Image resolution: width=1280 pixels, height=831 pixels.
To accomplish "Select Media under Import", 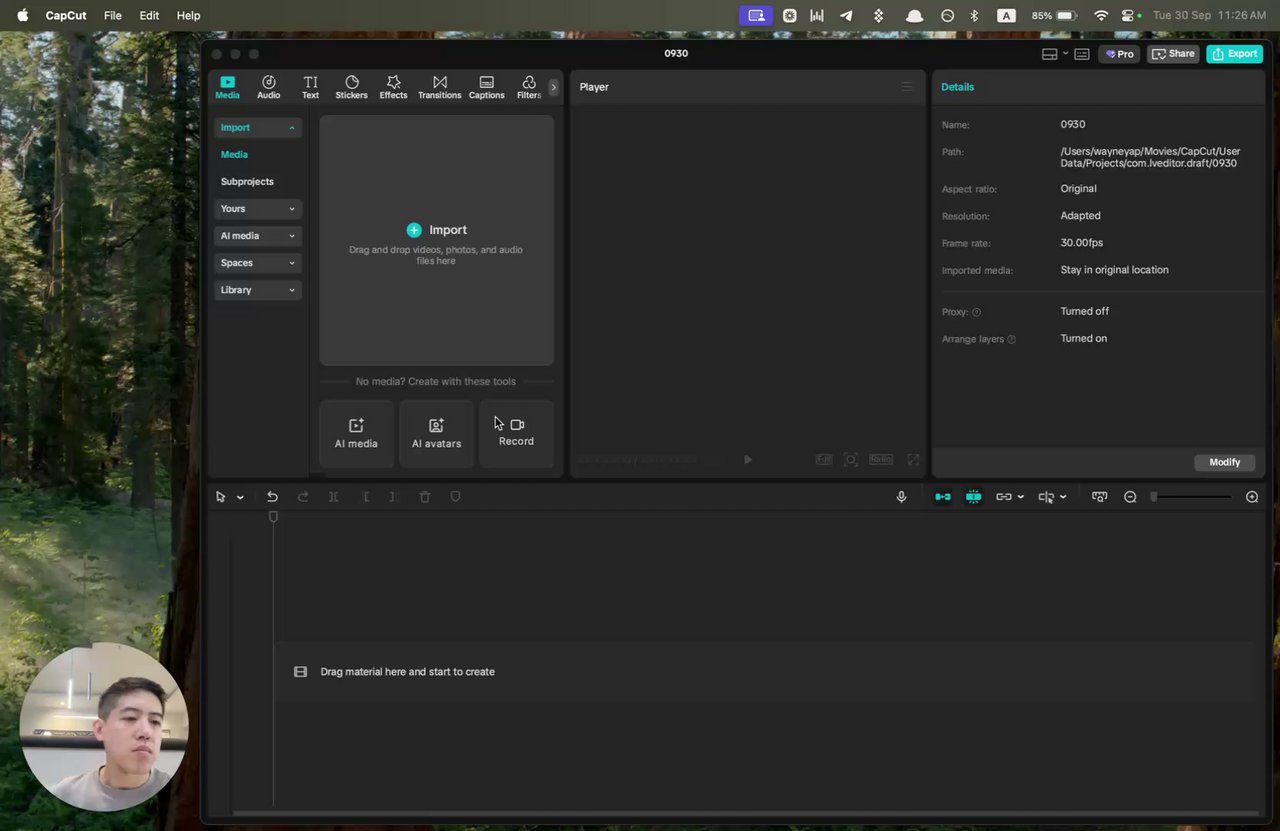I will click(x=234, y=155).
